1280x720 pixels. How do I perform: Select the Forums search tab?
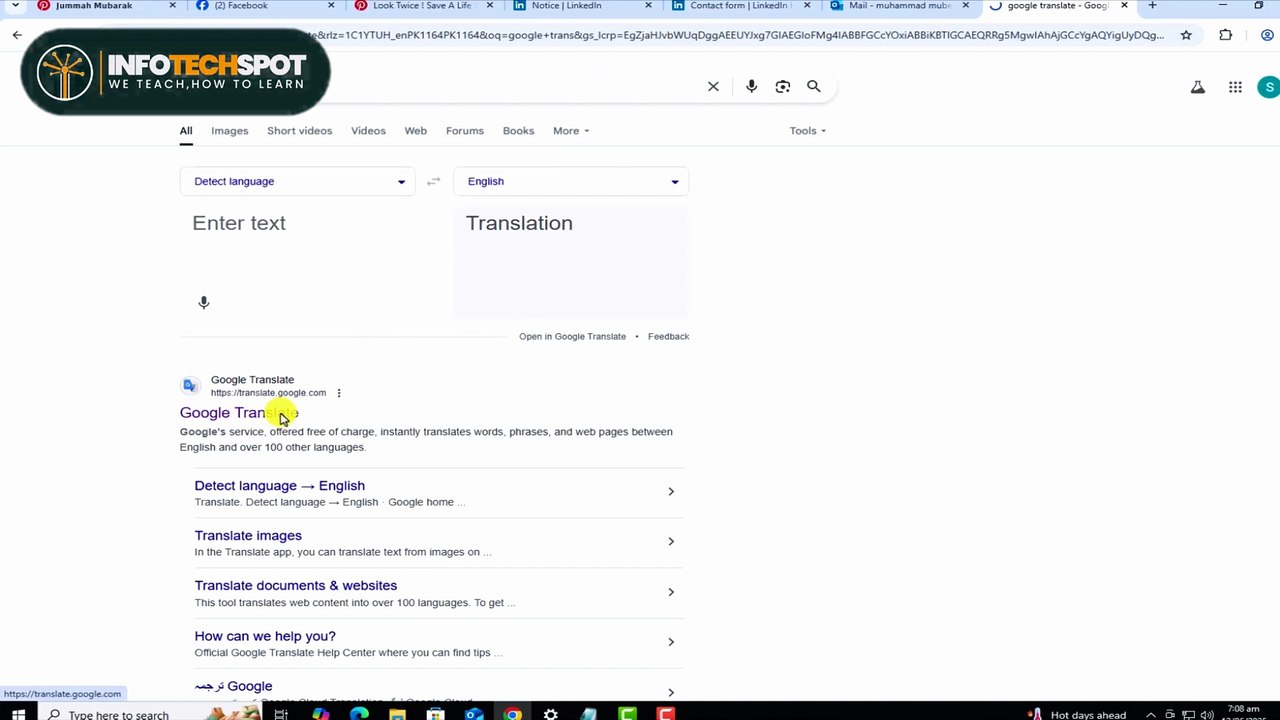pos(464,131)
